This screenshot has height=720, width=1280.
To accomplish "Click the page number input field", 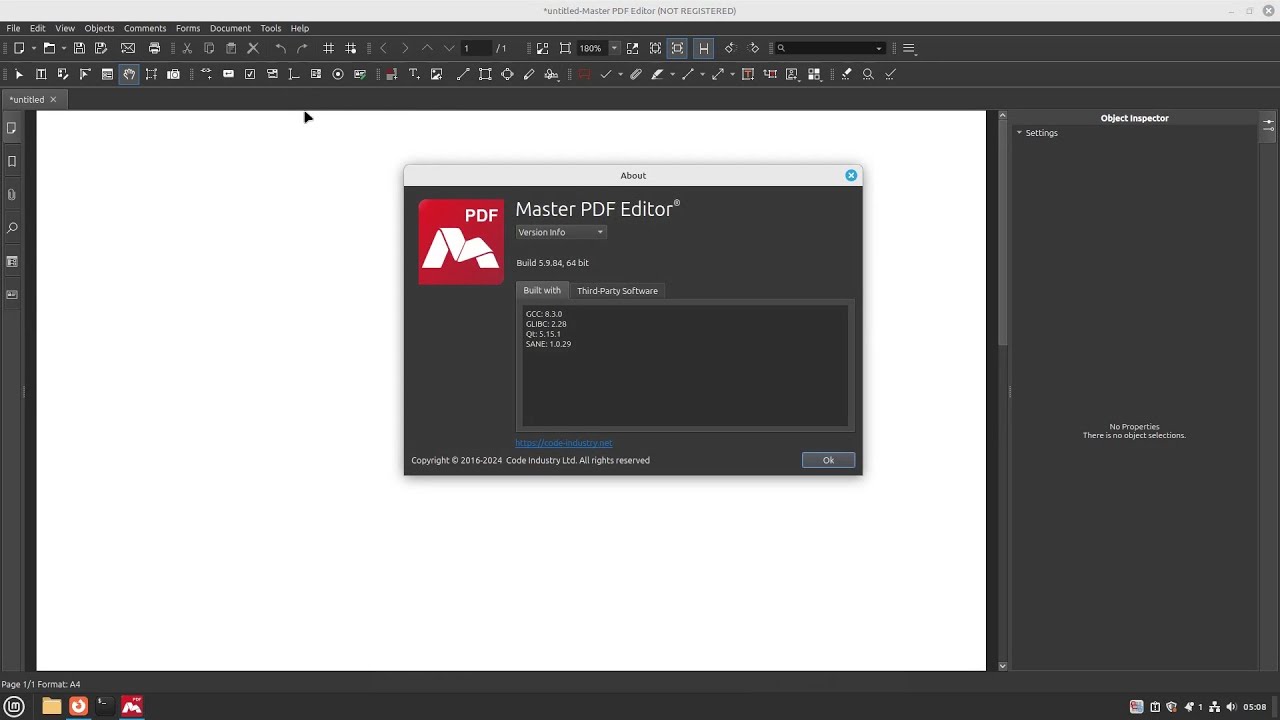I will coord(475,48).
